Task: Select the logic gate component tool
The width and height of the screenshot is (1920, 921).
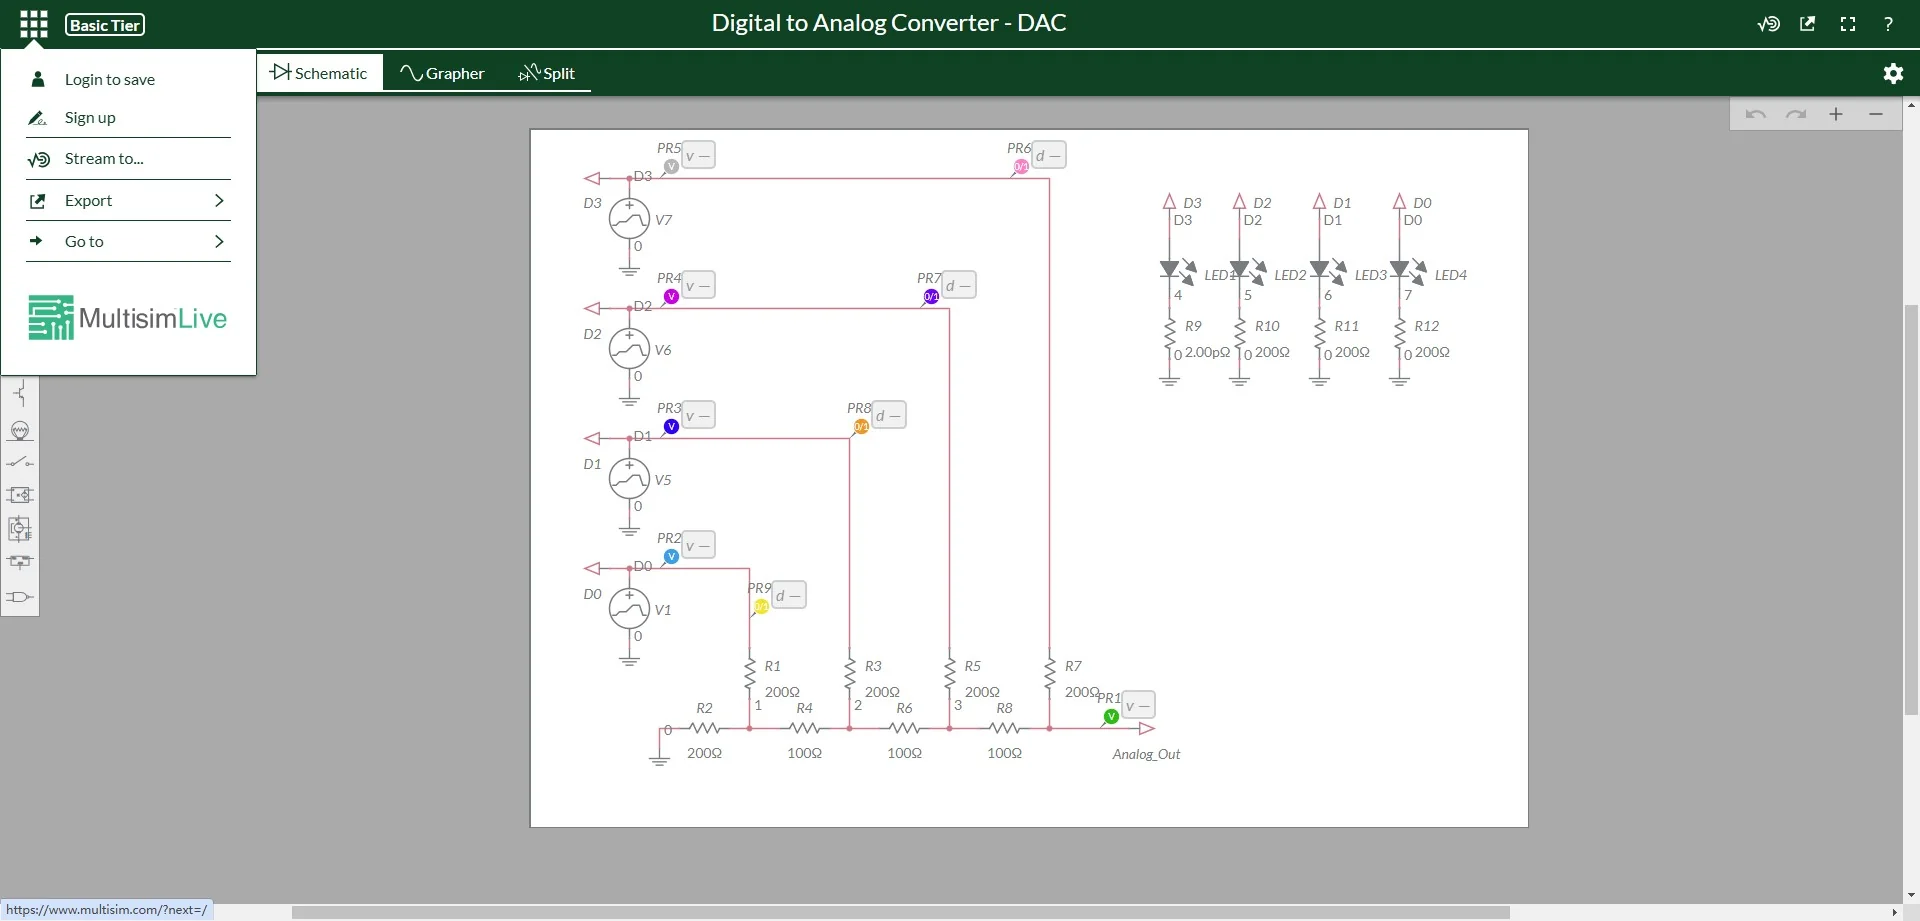Action: [19, 597]
